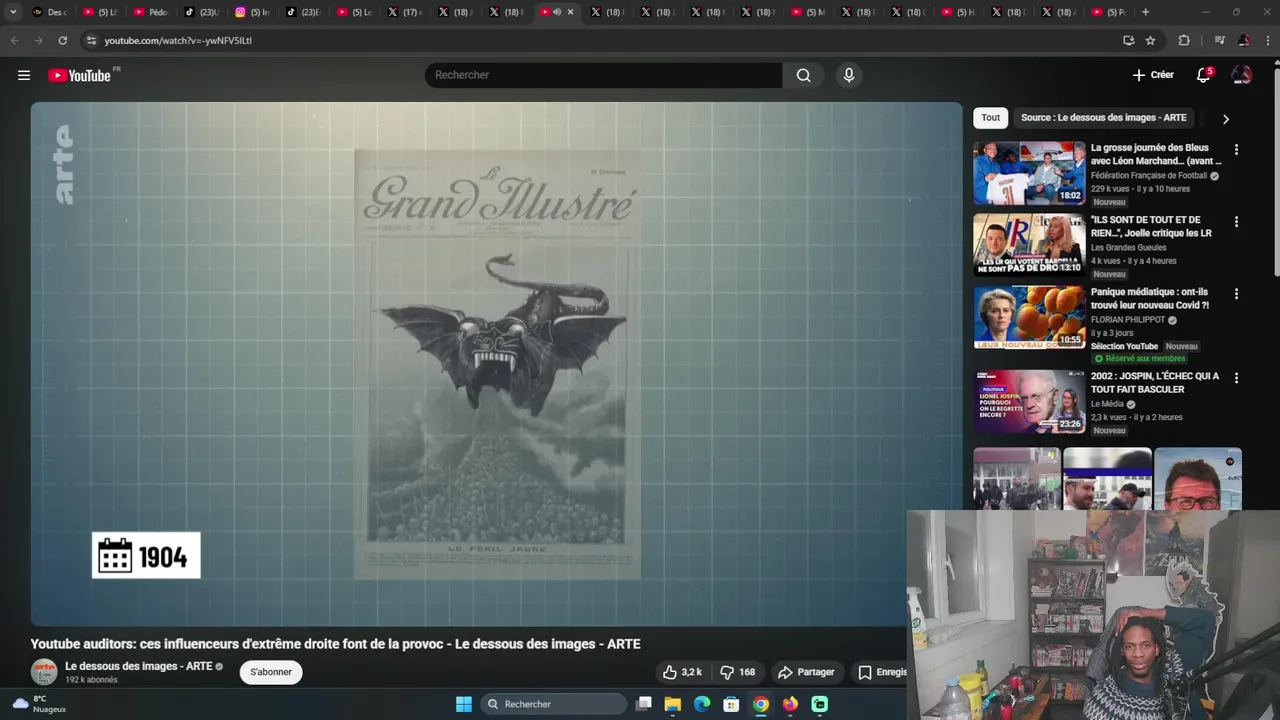Like the video with thumbs up
1280x720 pixels.
click(x=682, y=672)
